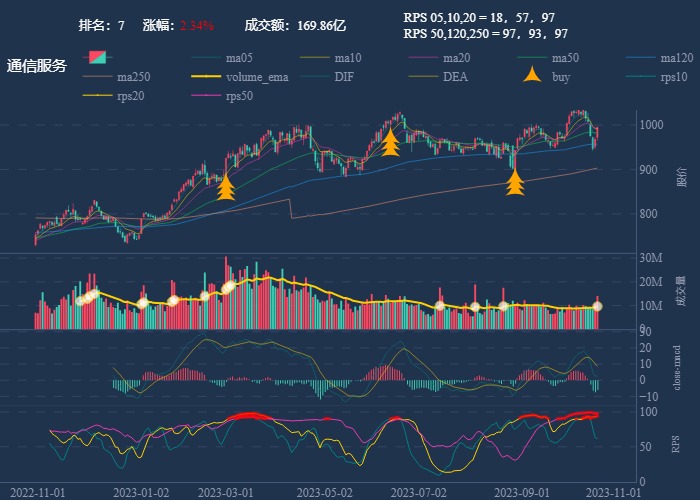Click the 通信服务 chart title

tap(37, 67)
